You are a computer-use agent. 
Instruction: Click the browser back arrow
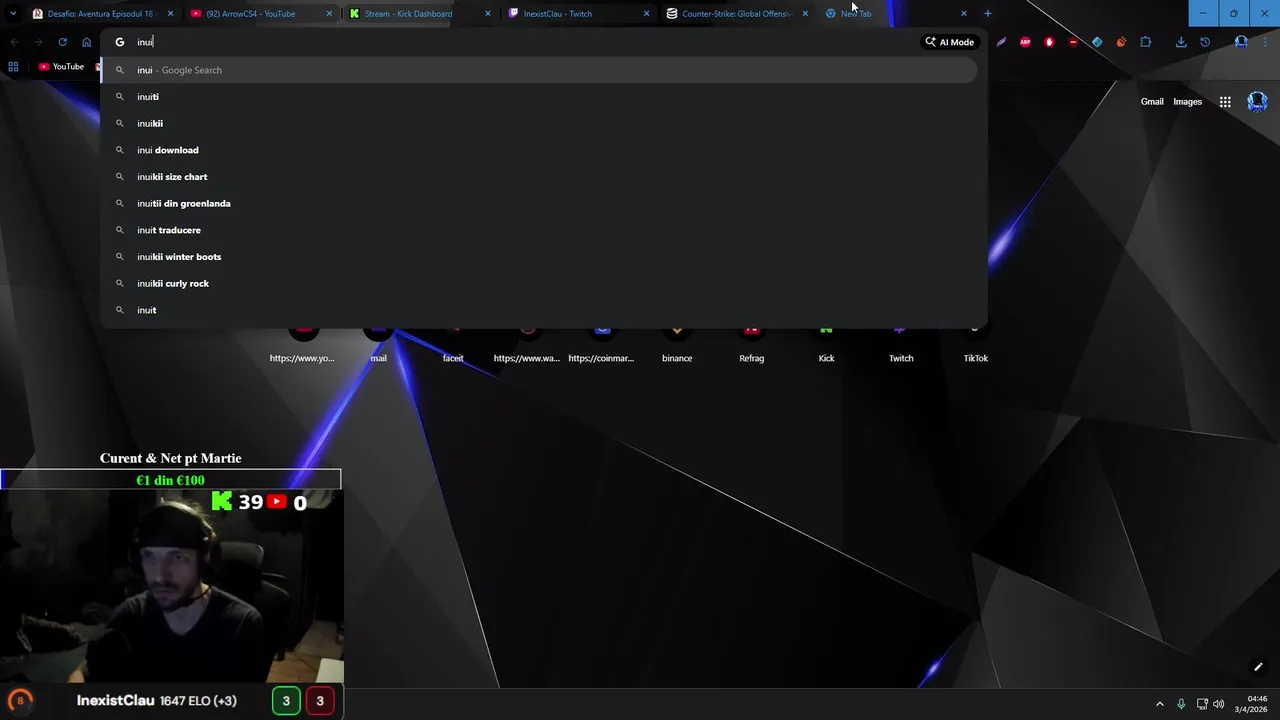tap(14, 42)
